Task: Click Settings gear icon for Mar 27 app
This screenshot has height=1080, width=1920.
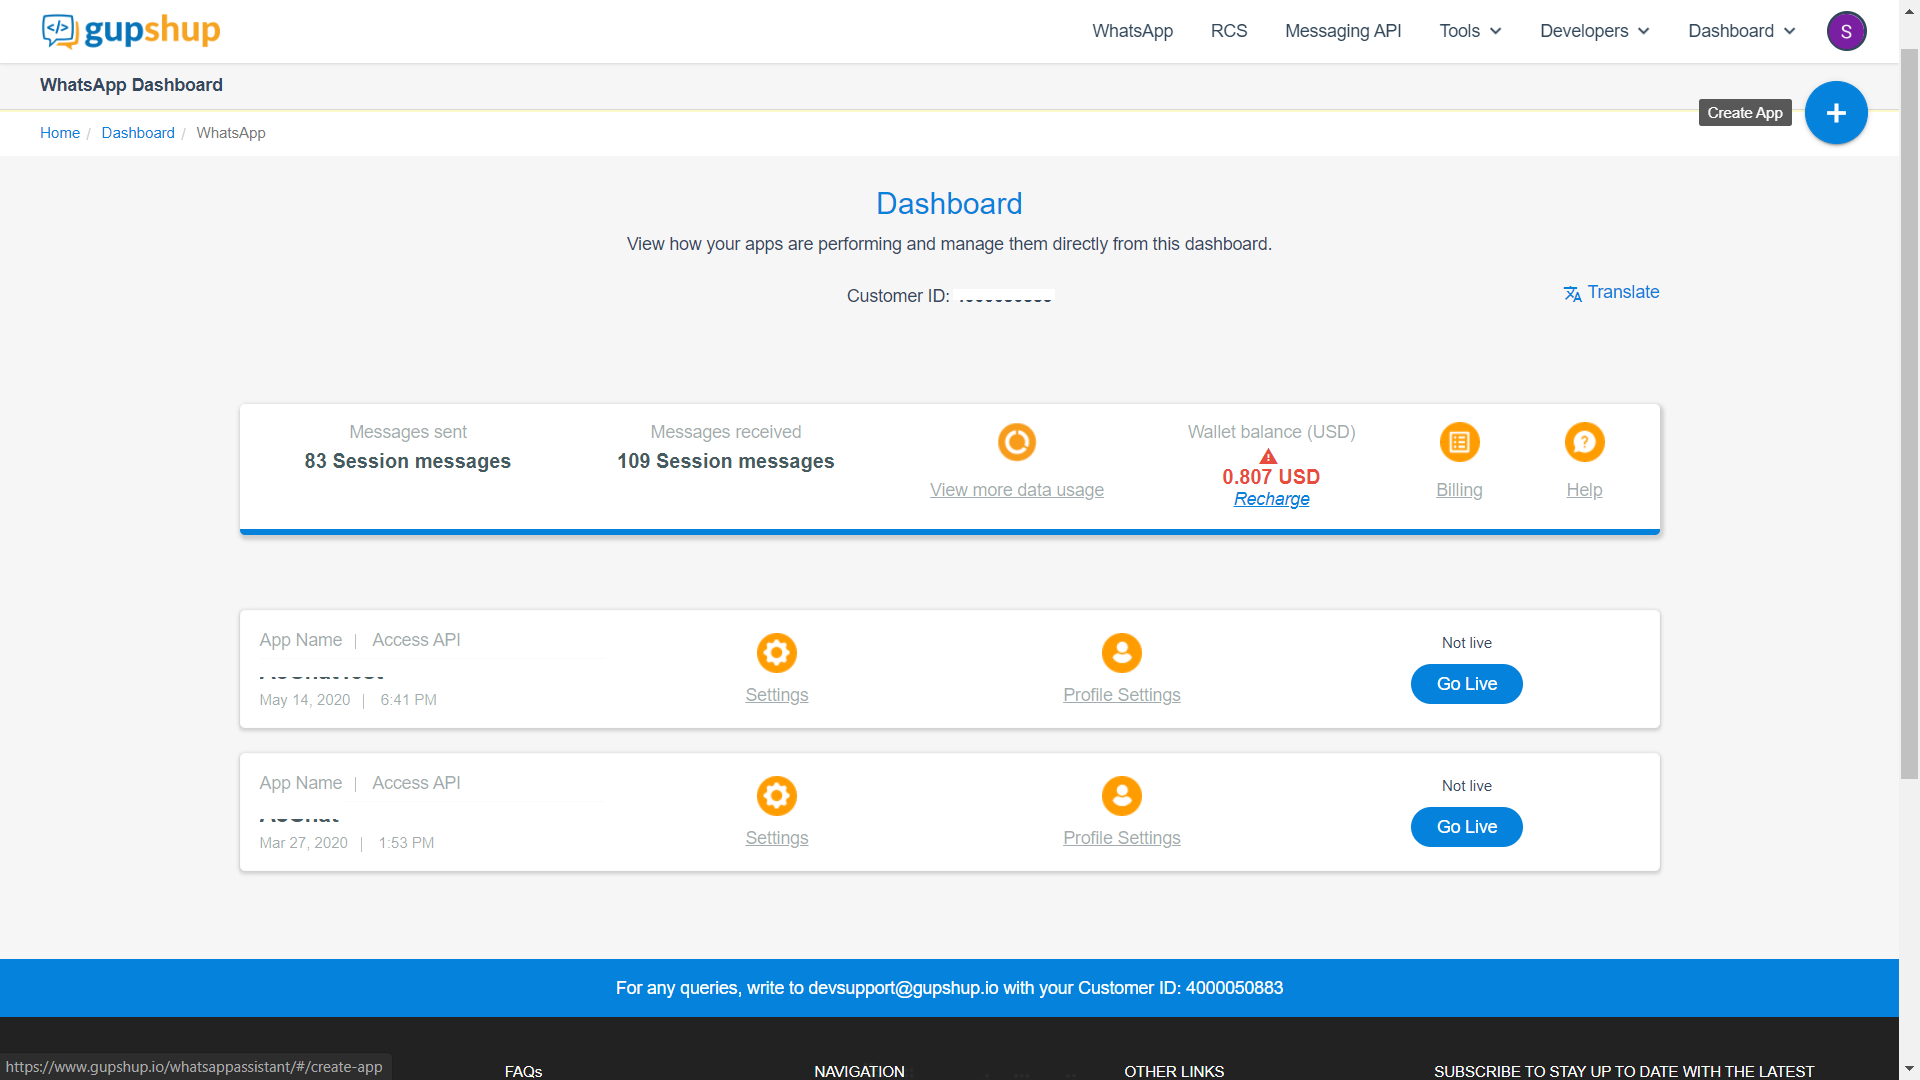Action: (777, 796)
